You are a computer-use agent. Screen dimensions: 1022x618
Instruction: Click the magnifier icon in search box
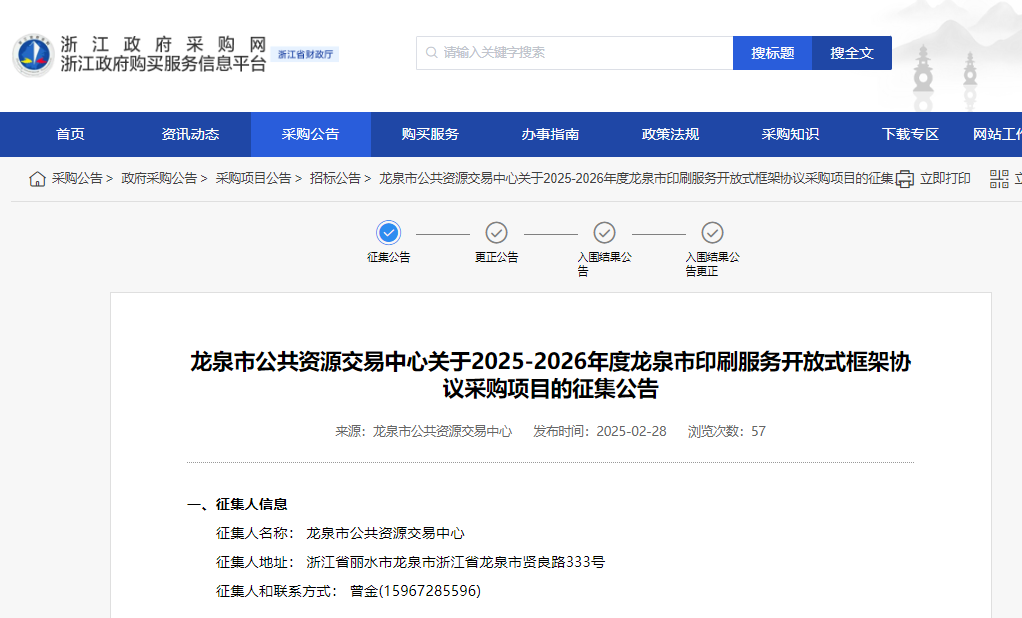point(431,53)
